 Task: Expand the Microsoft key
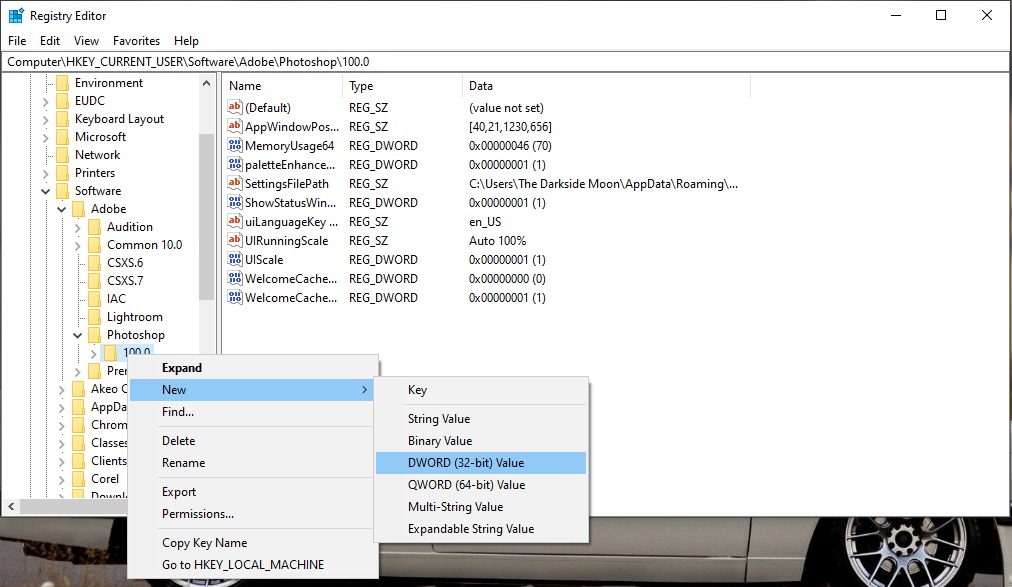pyautogui.click(x=45, y=137)
